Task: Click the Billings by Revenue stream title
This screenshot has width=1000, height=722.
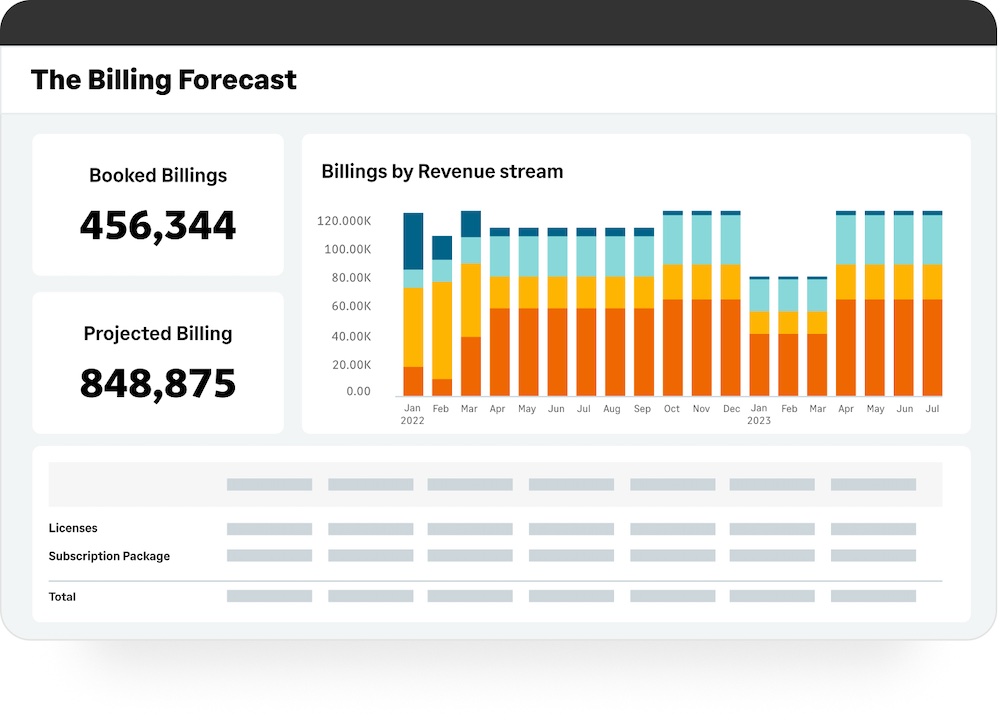Action: point(442,172)
